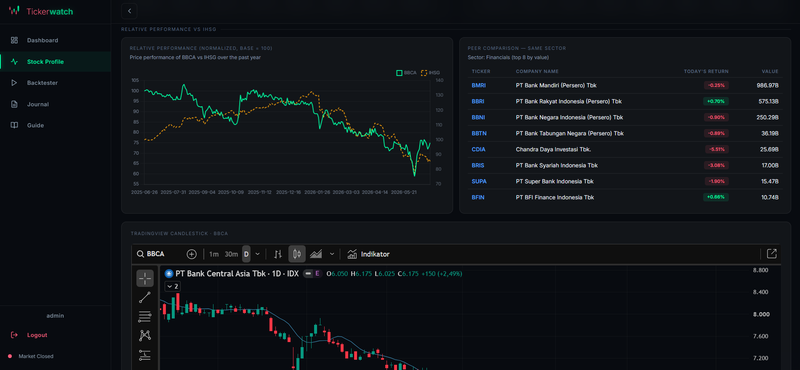This screenshot has width=800, height=370.
Task: Select the Candles chart style icon
Action: (x=297, y=254)
